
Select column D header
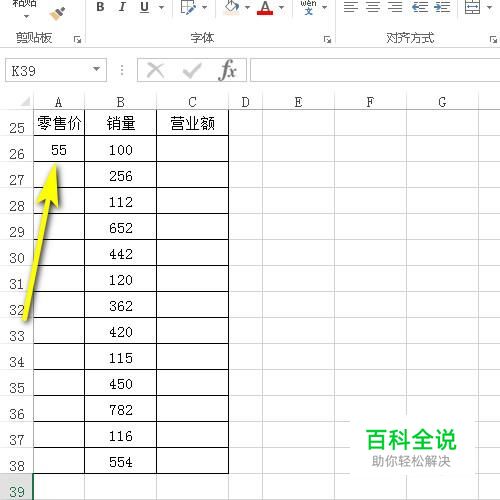pos(245,102)
